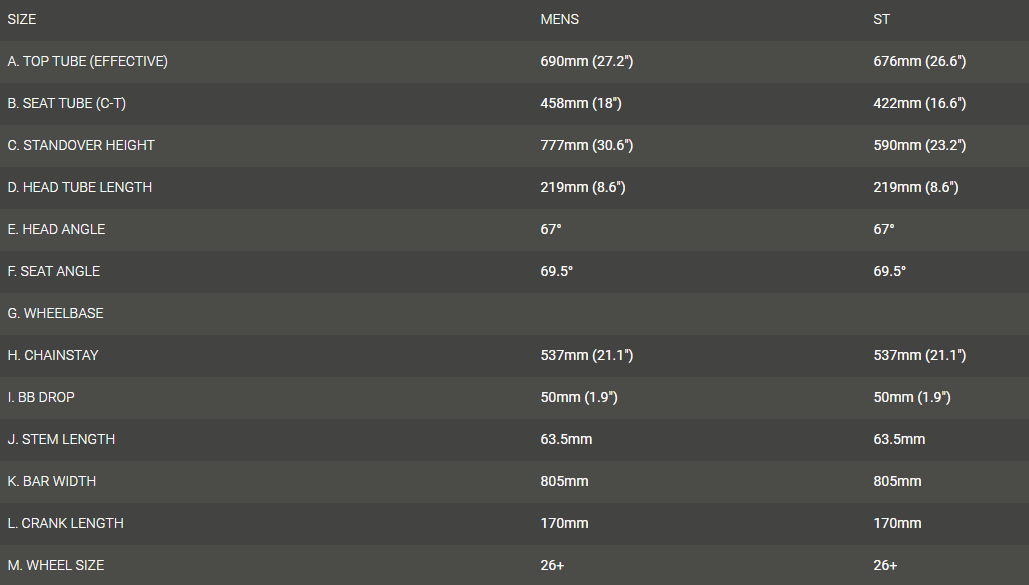Click ST top tube value 676mm
Viewport: 1029px width, 585px height.
coord(919,61)
